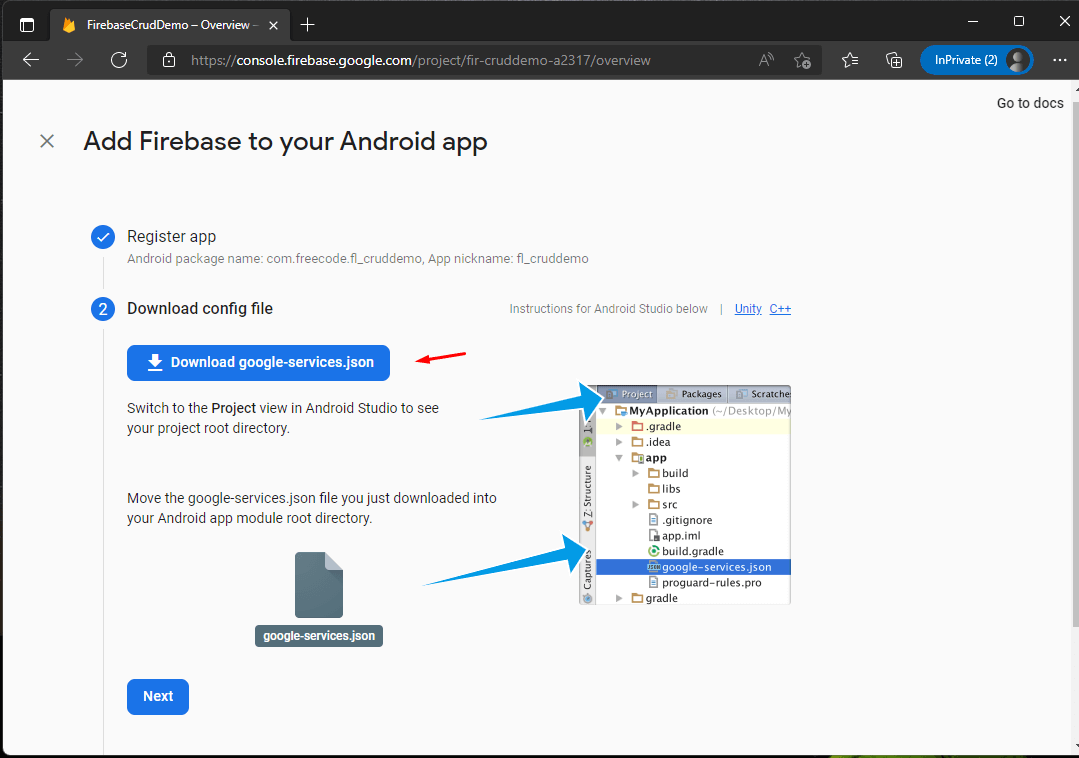Click the Firebase flame favicon on the tab
The image size is (1079, 758).
click(x=68, y=24)
